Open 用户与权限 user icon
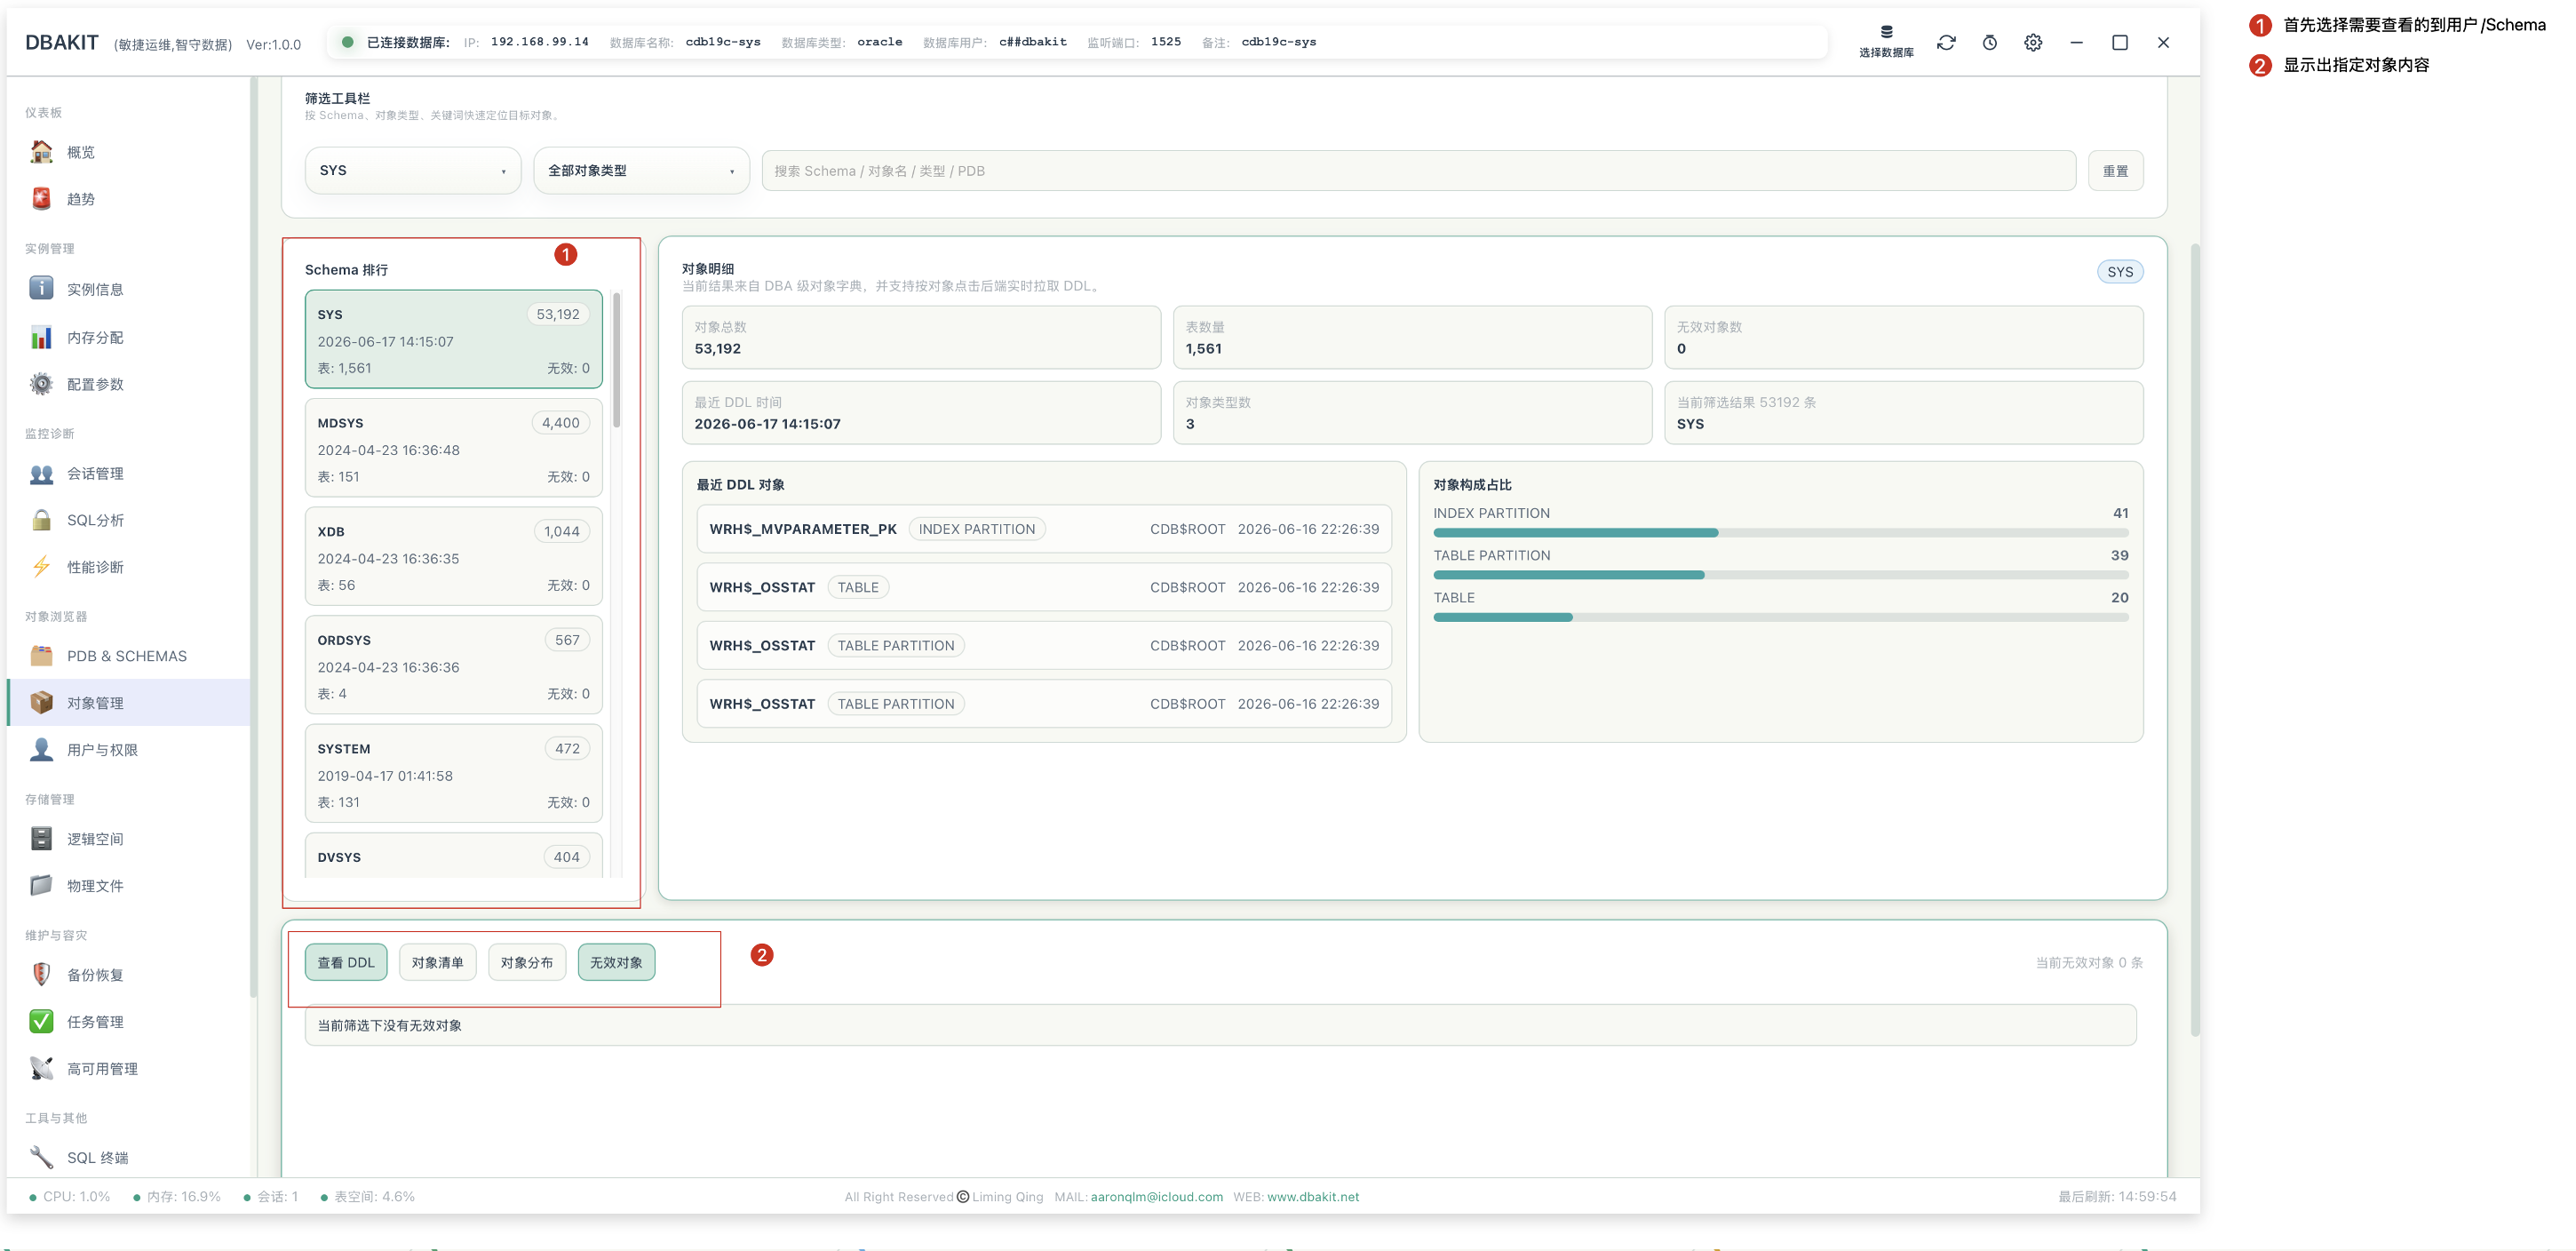This screenshot has height=1251, width=2576. click(x=41, y=750)
